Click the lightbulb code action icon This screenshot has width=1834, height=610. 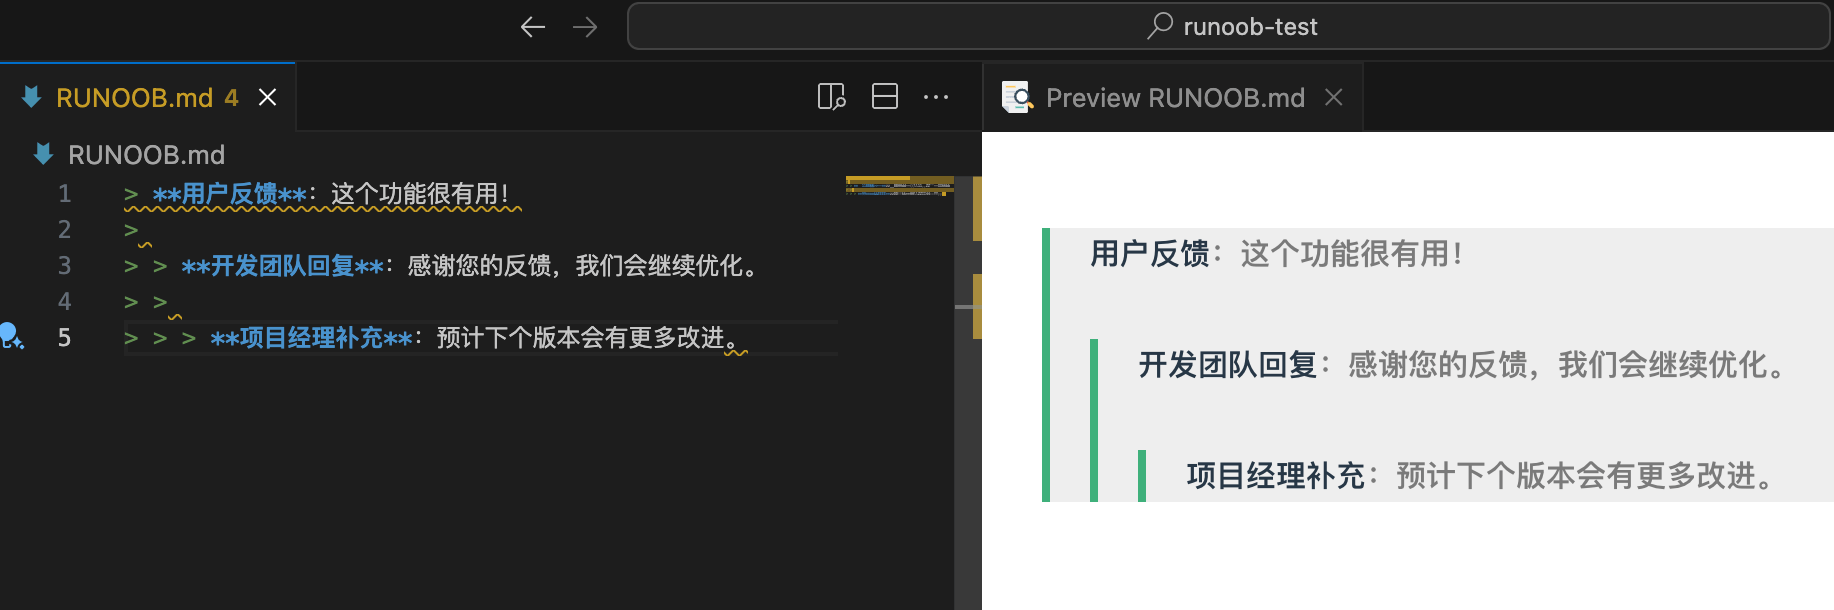[x=11, y=336]
